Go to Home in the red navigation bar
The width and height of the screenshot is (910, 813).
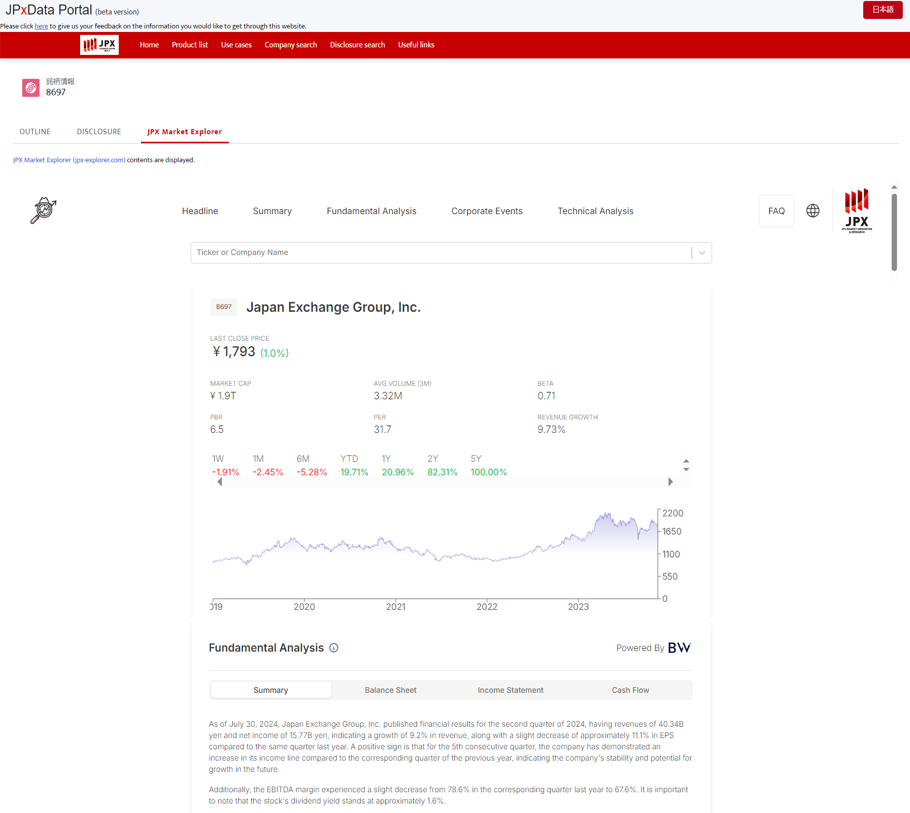pos(149,45)
